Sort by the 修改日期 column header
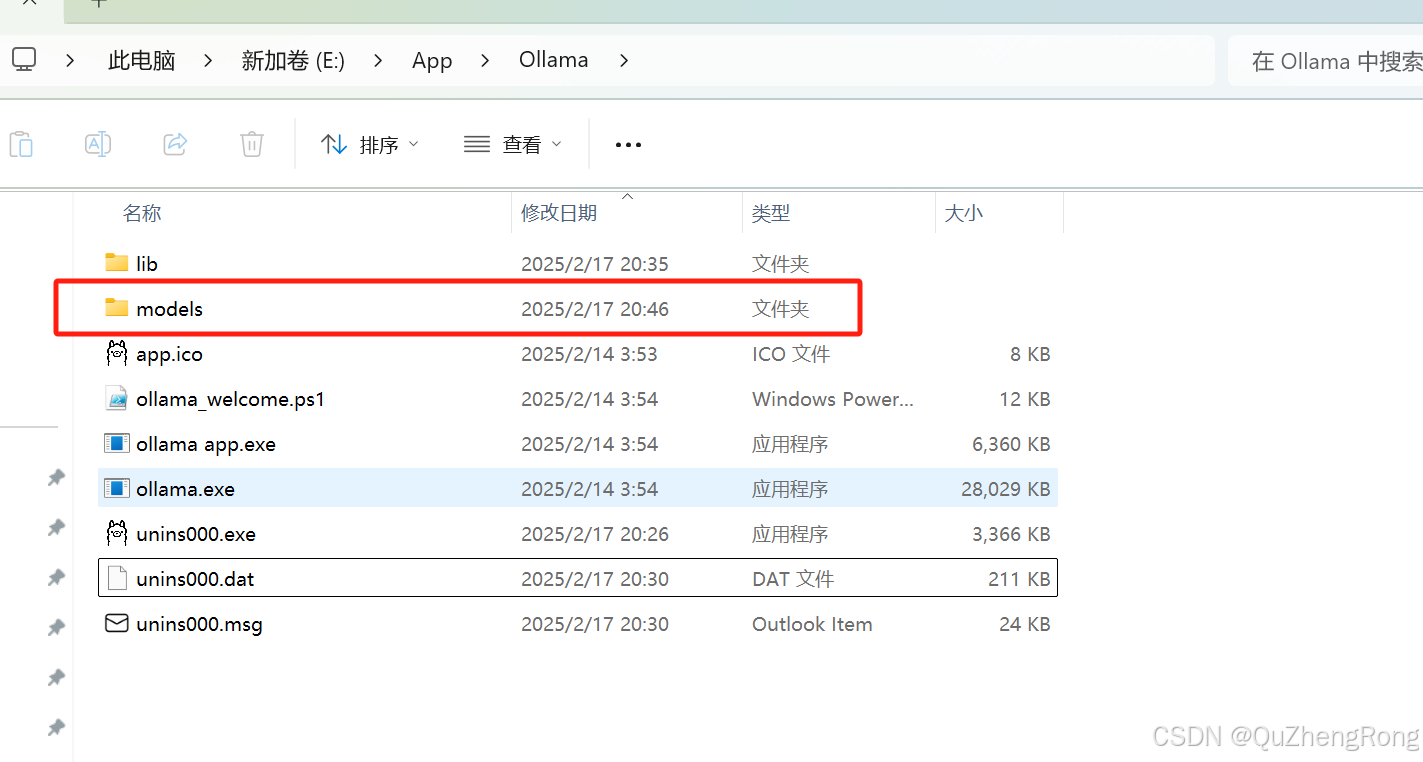 click(559, 213)
